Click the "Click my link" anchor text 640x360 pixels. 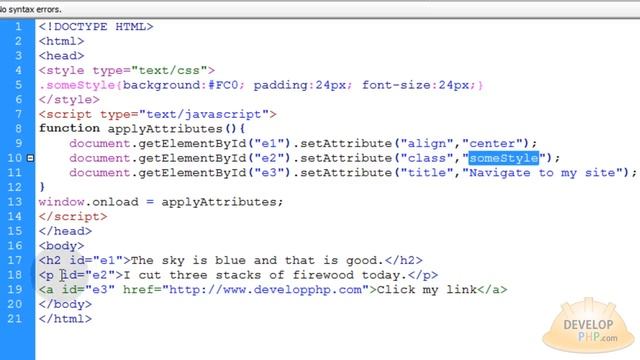tap(427, 289)
